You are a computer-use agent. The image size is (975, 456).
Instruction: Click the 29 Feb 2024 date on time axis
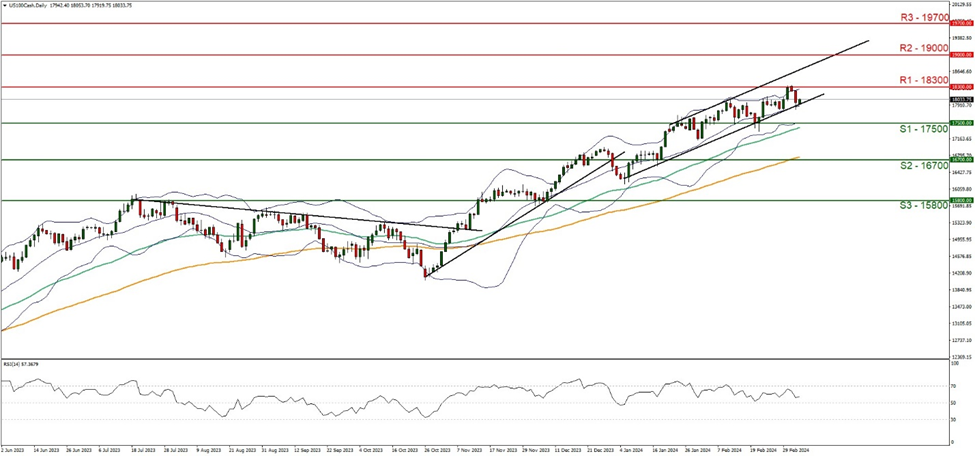pyautogui.click(x=795, y=451)
